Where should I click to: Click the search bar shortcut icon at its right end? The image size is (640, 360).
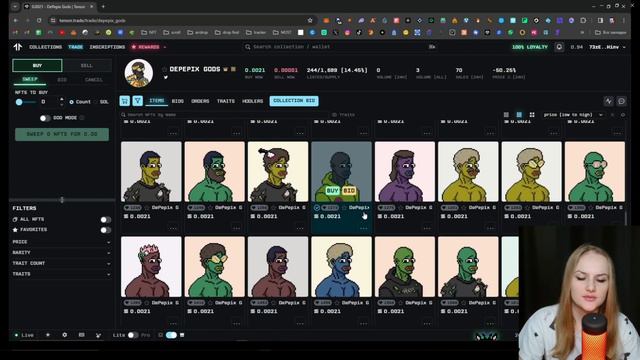pyautogui.click(x=432, y=47)
